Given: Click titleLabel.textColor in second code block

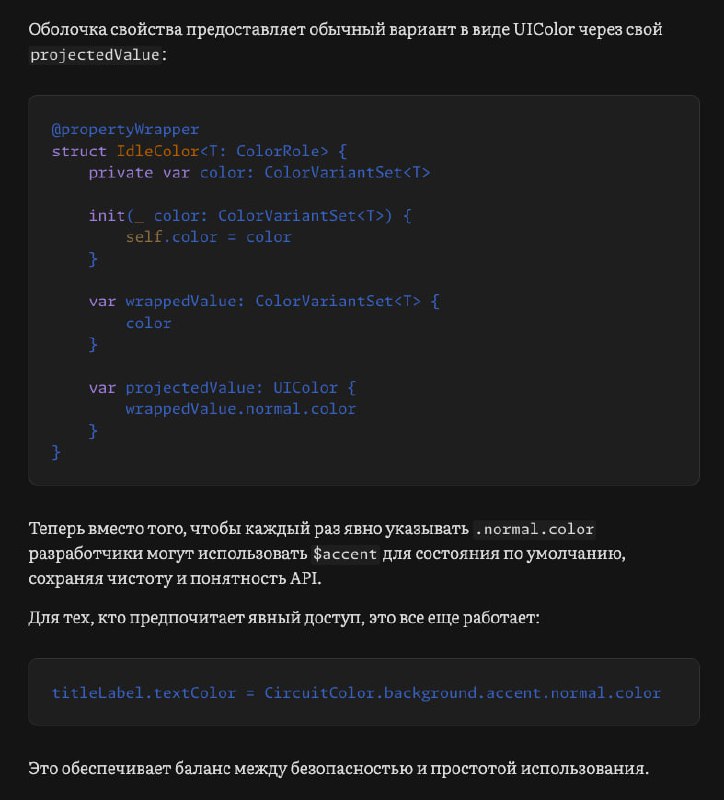Looking at the screenshot, I should (144, 693).
